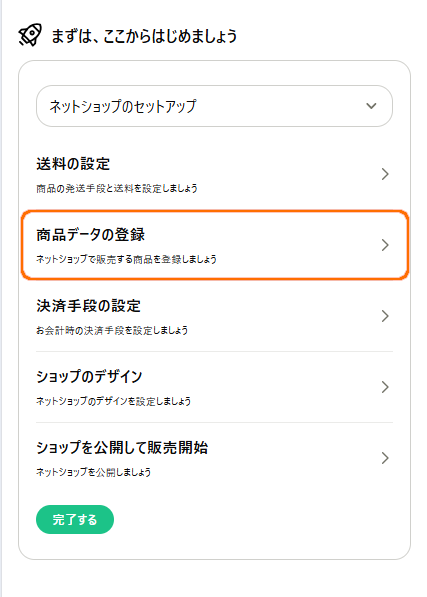The image size is (427, 597).
Task: Click the description 商品の発送手段と送料を設定しましょう
Action: (117, 188)
